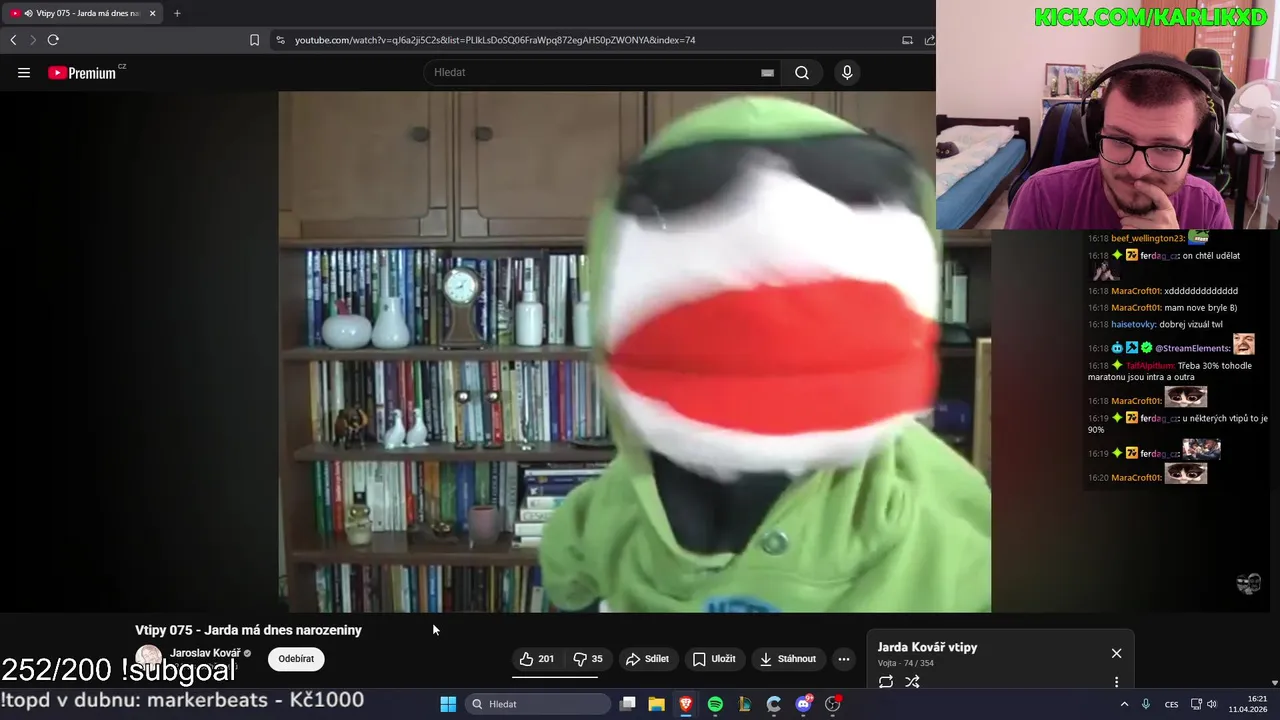The image size is (1280, 720).
Task: Start voice search with microphone icon
Action: click(847, 73)
